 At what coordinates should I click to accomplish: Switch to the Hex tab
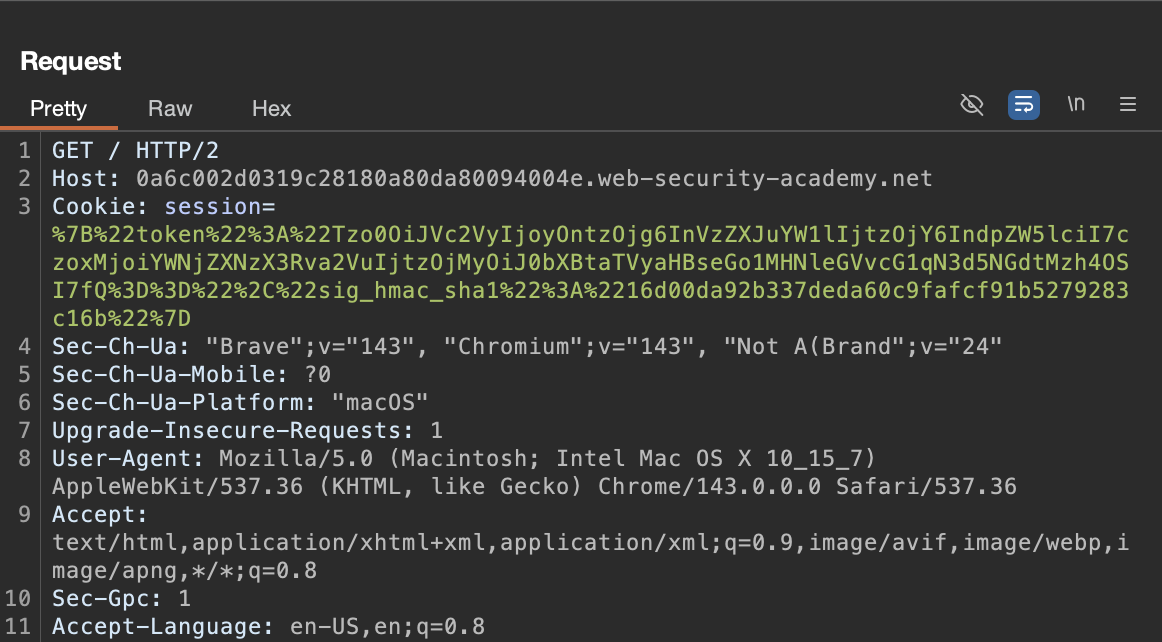pos(271,109)
